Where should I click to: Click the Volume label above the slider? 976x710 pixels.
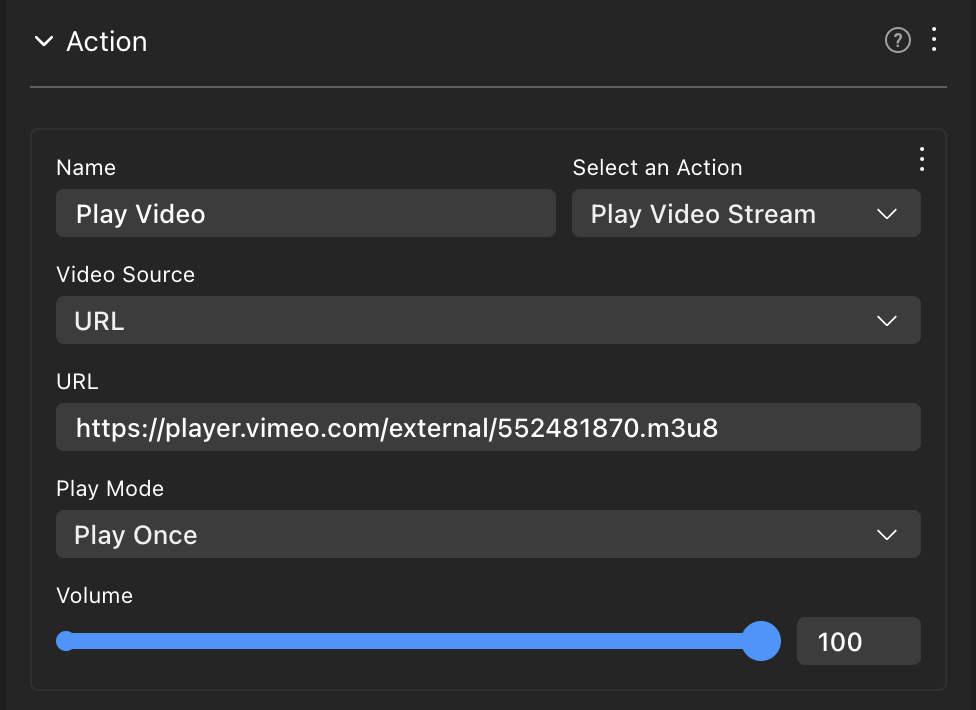coord(95,596)
